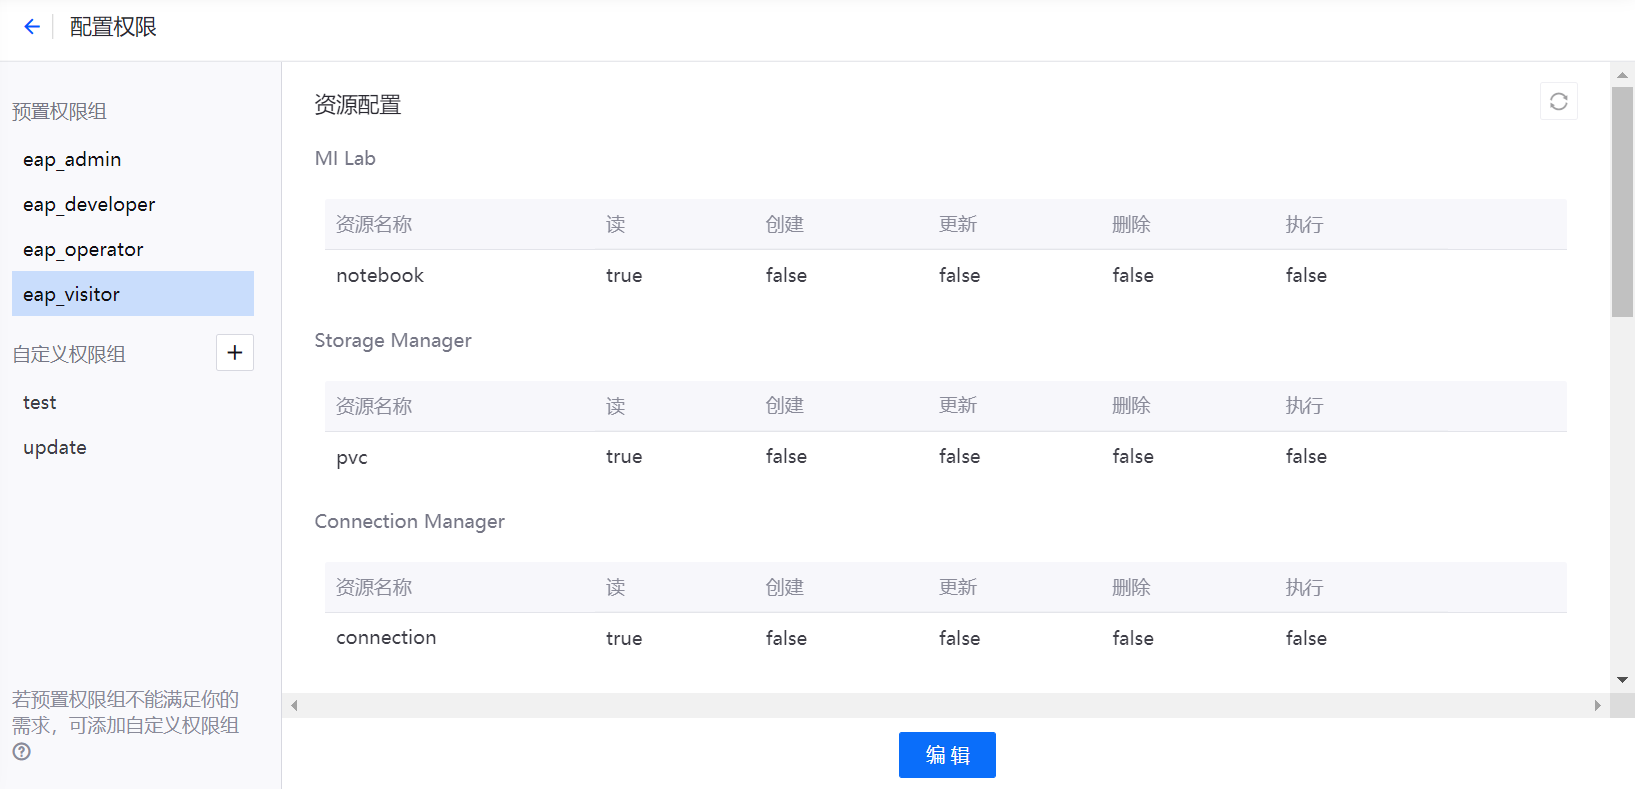Click 读 header in MI Lab table

tap(615, 224)
